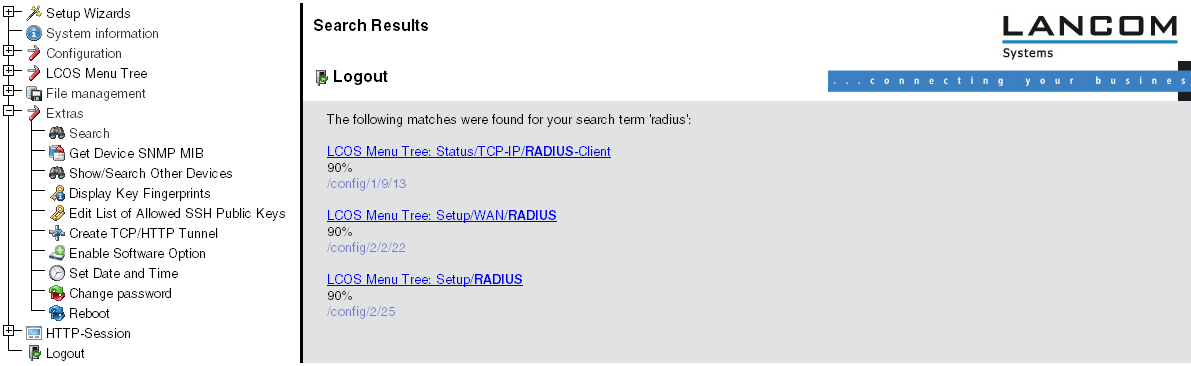Click the Setup Wizards wand icon

(33, 13)
